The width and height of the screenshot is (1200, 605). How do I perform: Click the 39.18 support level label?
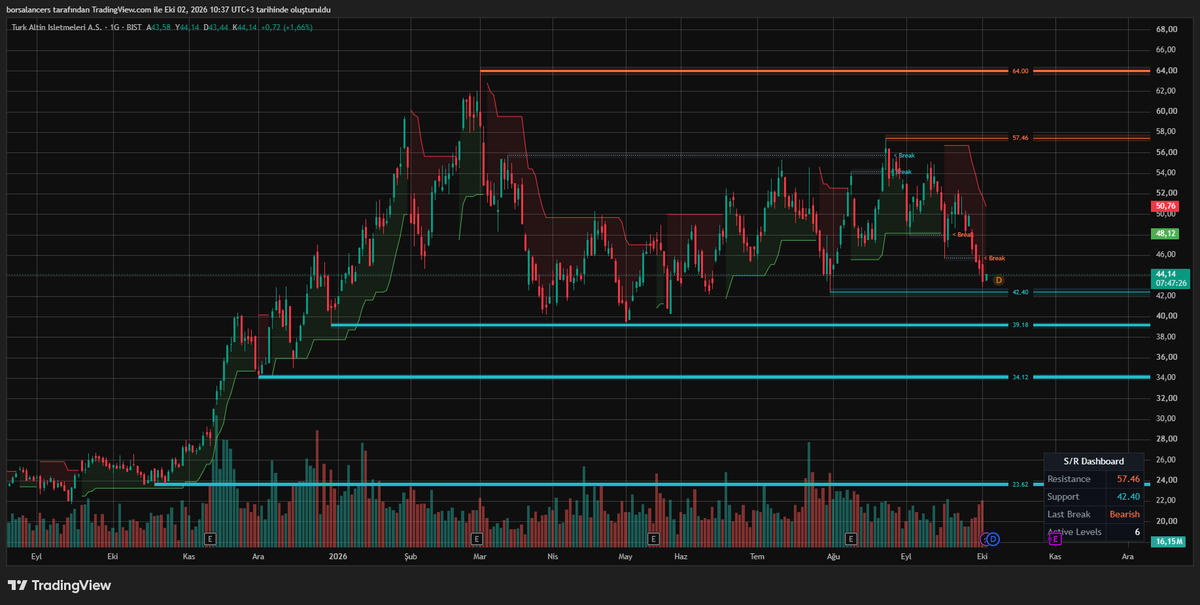click(x=1020, y=325)
